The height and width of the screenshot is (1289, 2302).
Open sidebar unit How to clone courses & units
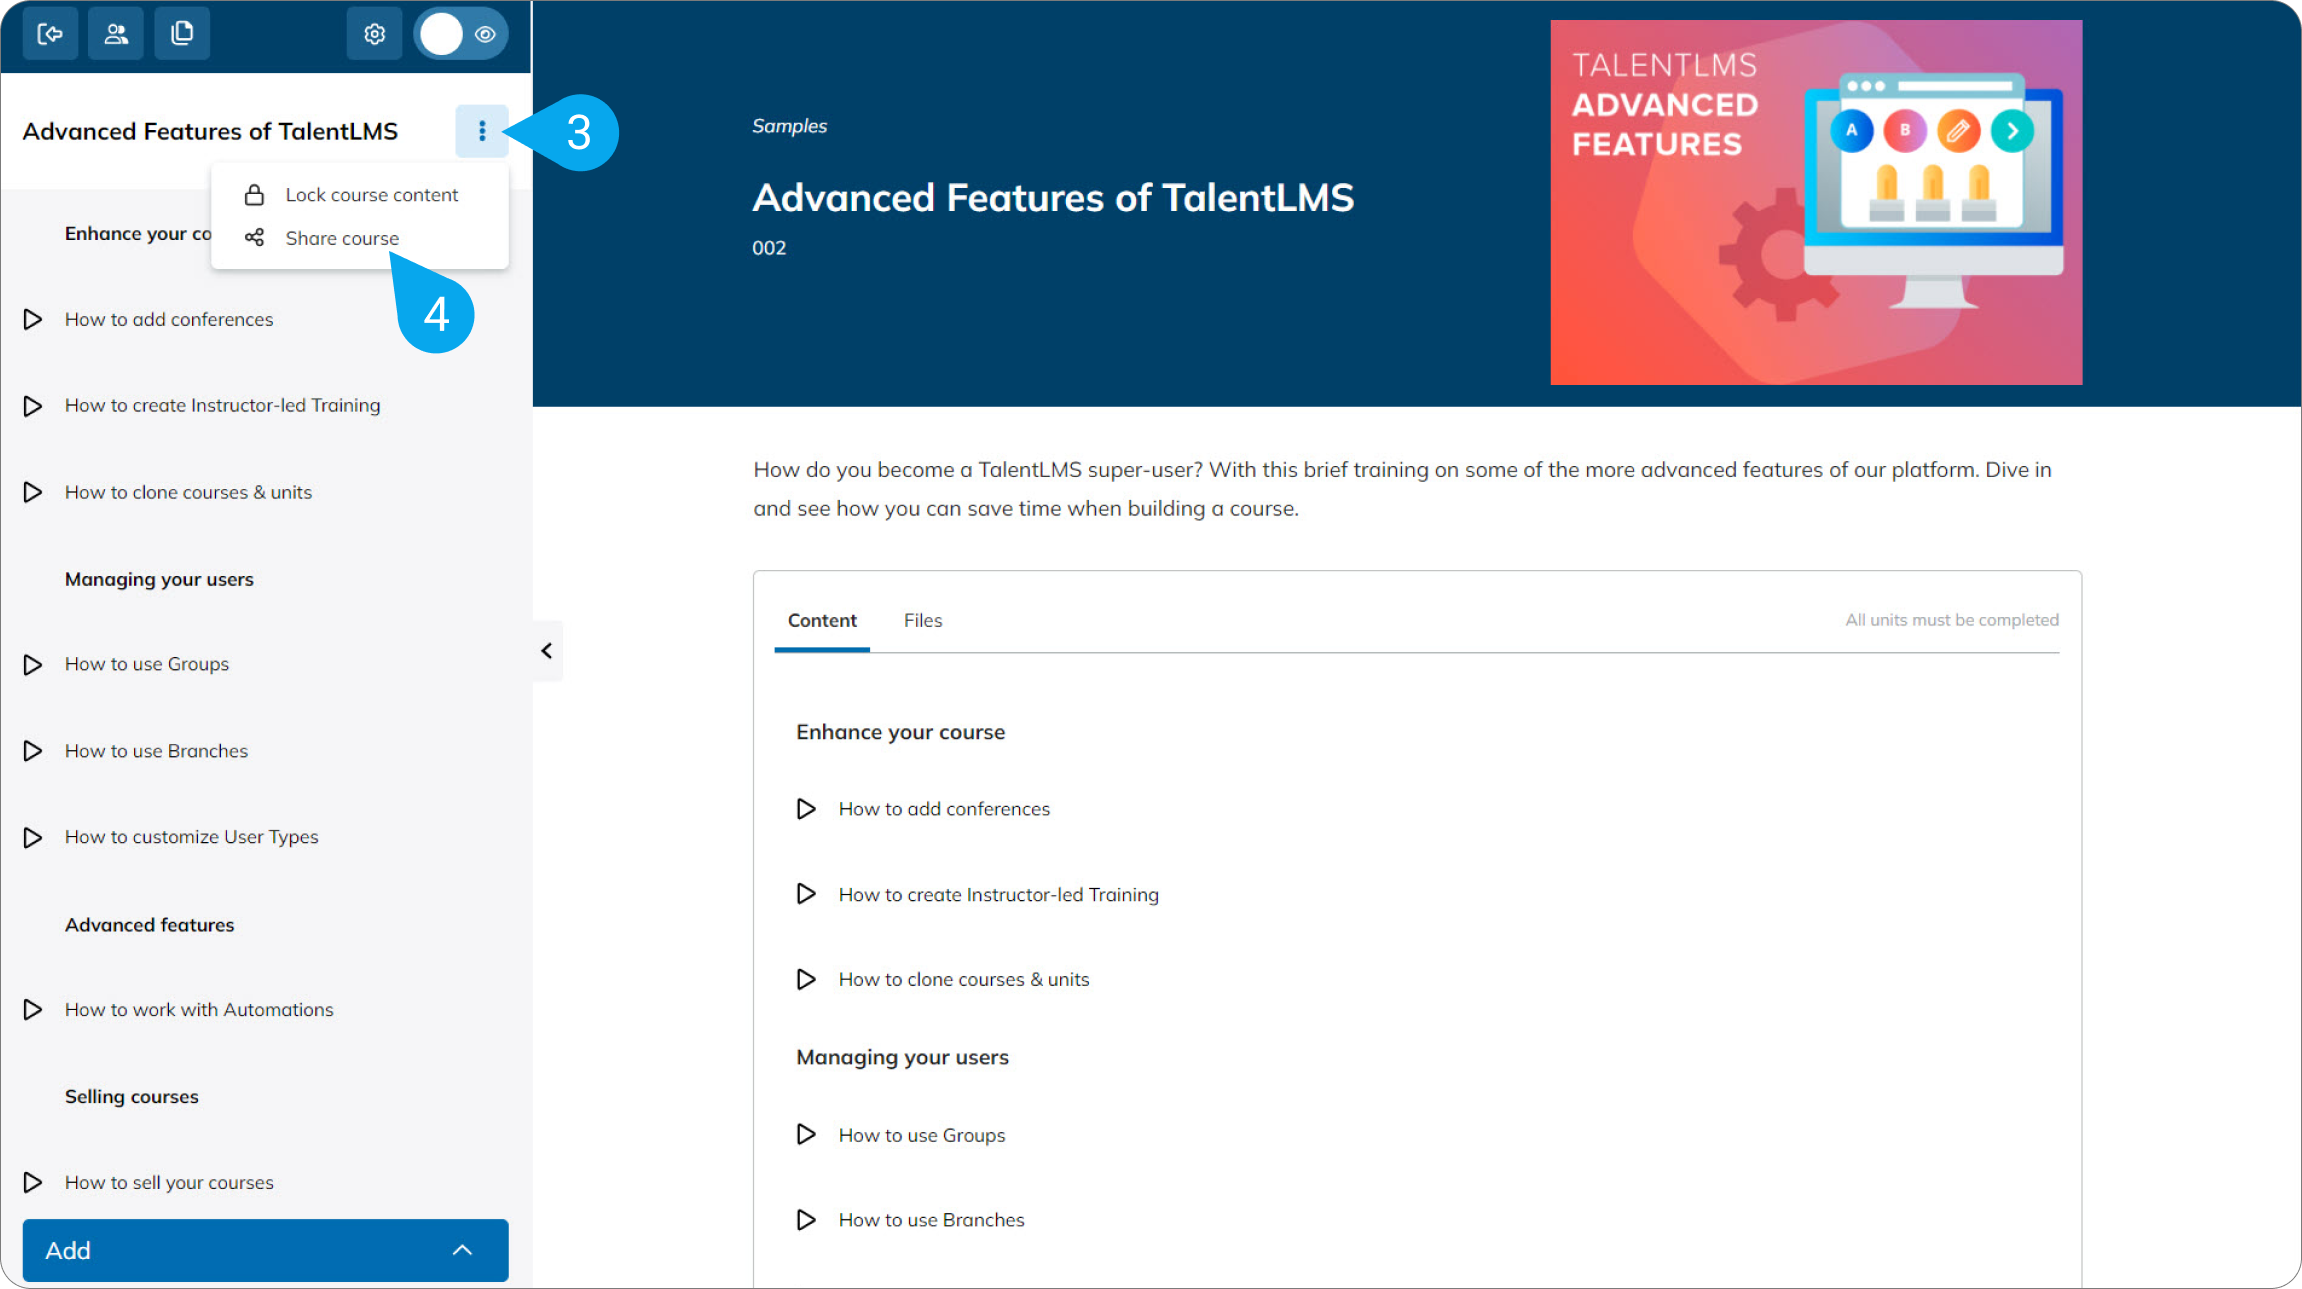[x=188, y=492]
